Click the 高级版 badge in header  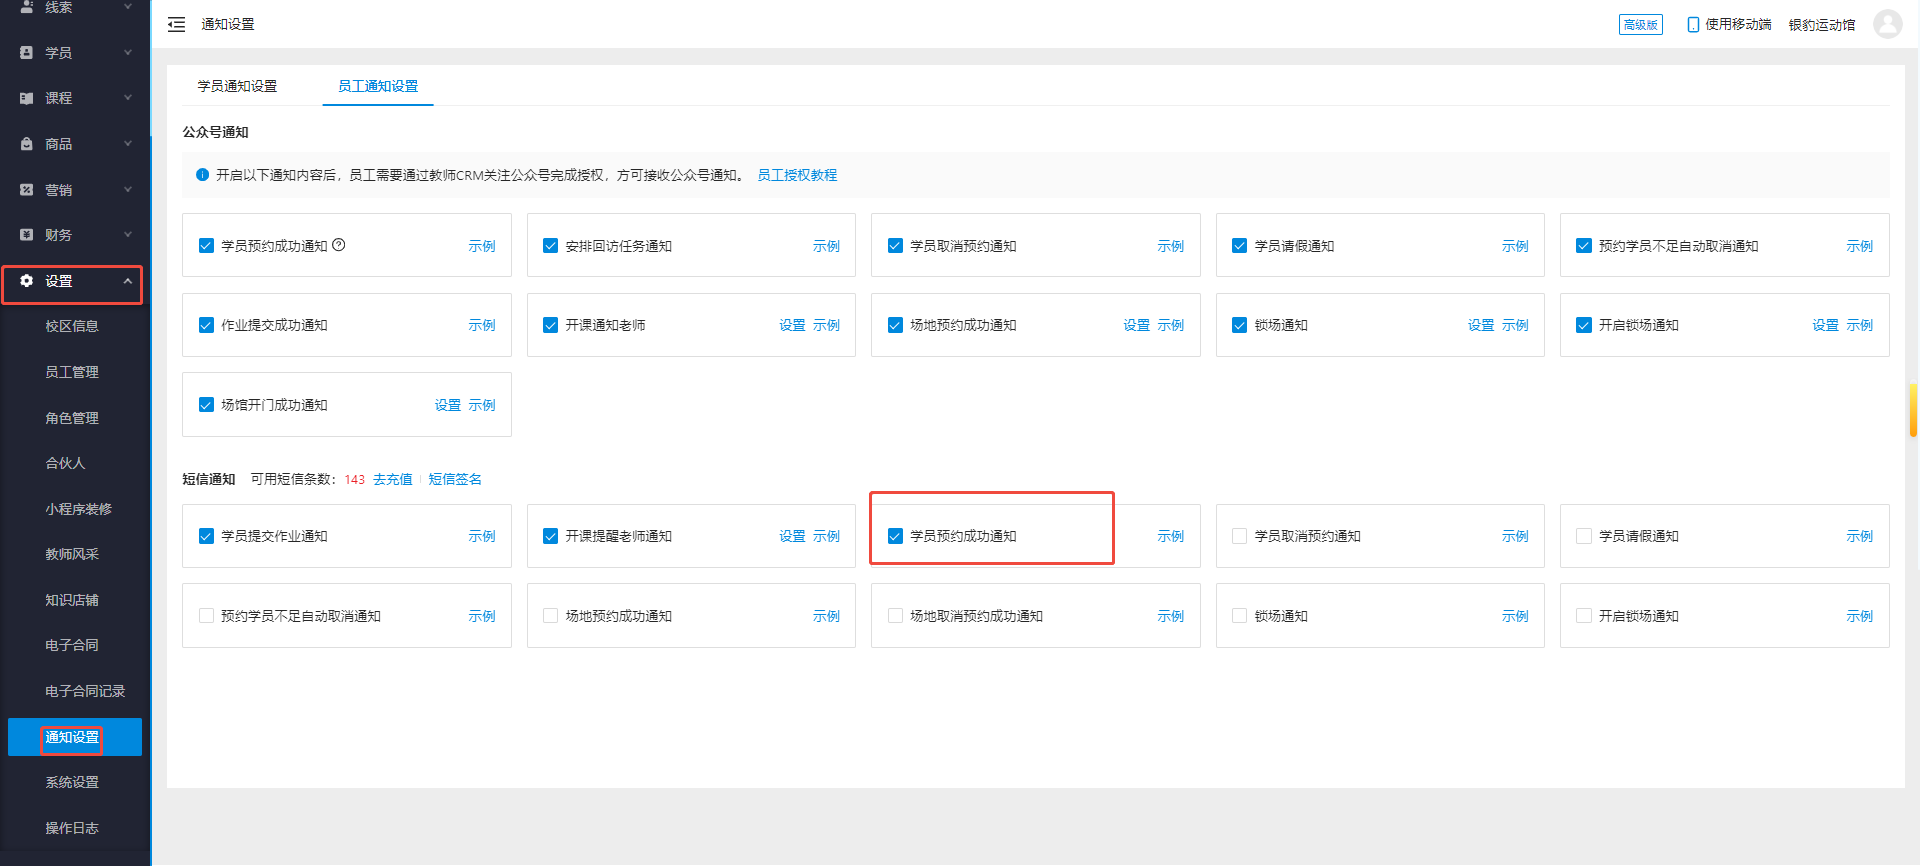[1641, 24]
